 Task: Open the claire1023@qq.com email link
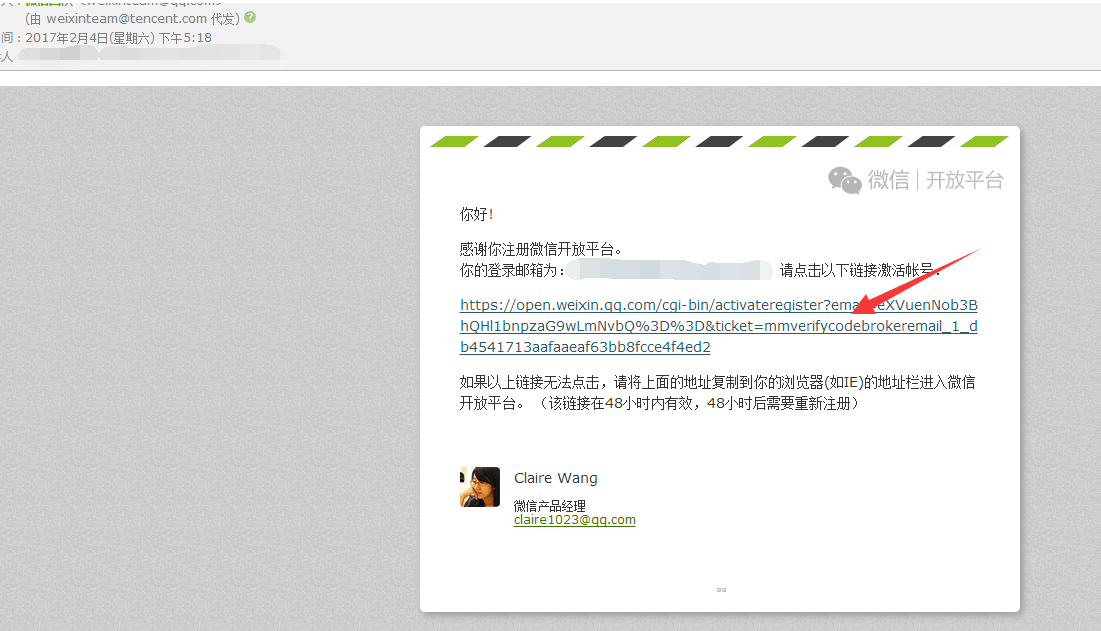[574, 520]
